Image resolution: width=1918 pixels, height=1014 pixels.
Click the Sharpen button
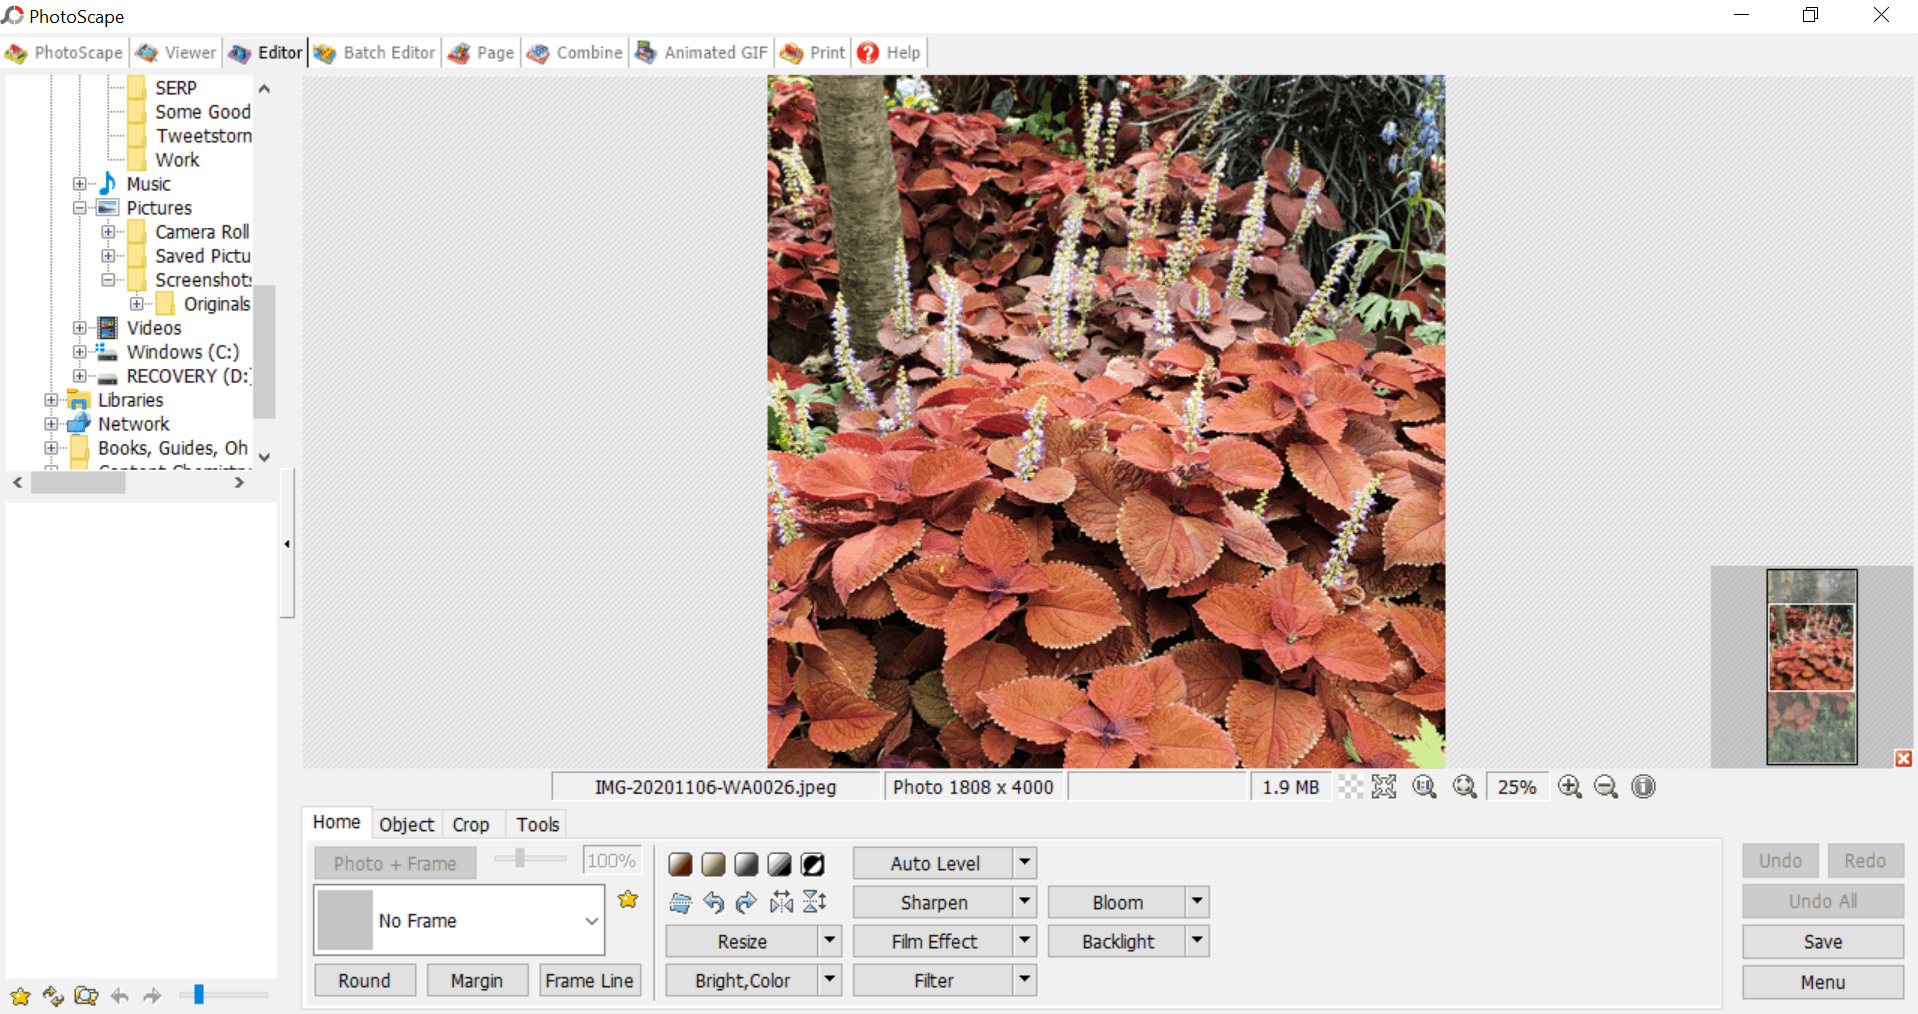click(934, 902)
